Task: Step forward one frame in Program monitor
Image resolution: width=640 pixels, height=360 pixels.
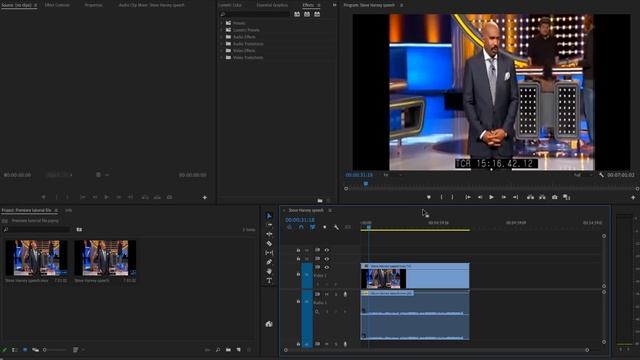Action: tap(504, 197)
